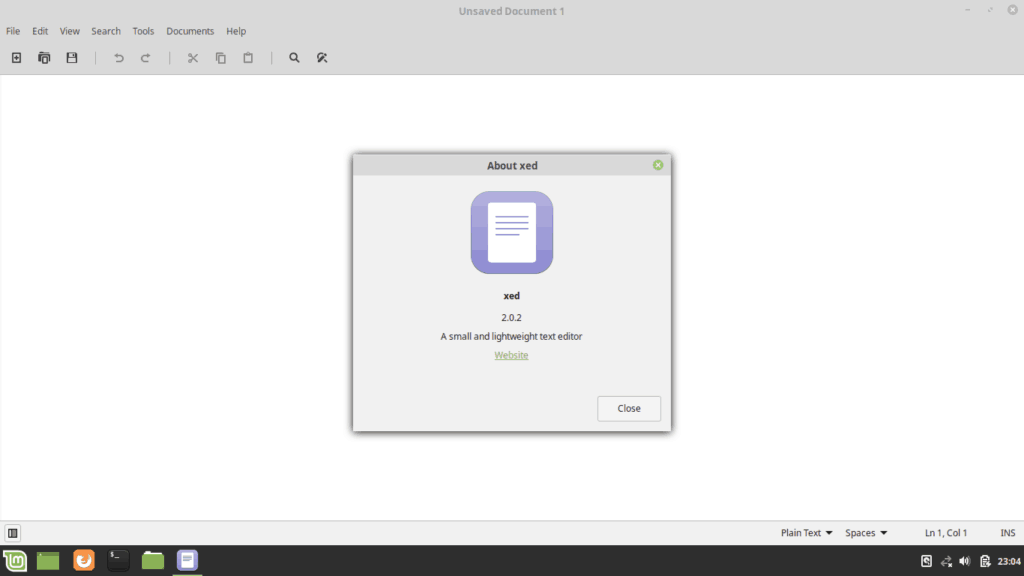Open the volume tray icon
The image size is (1024, 576).
click(x=965, y=561)
